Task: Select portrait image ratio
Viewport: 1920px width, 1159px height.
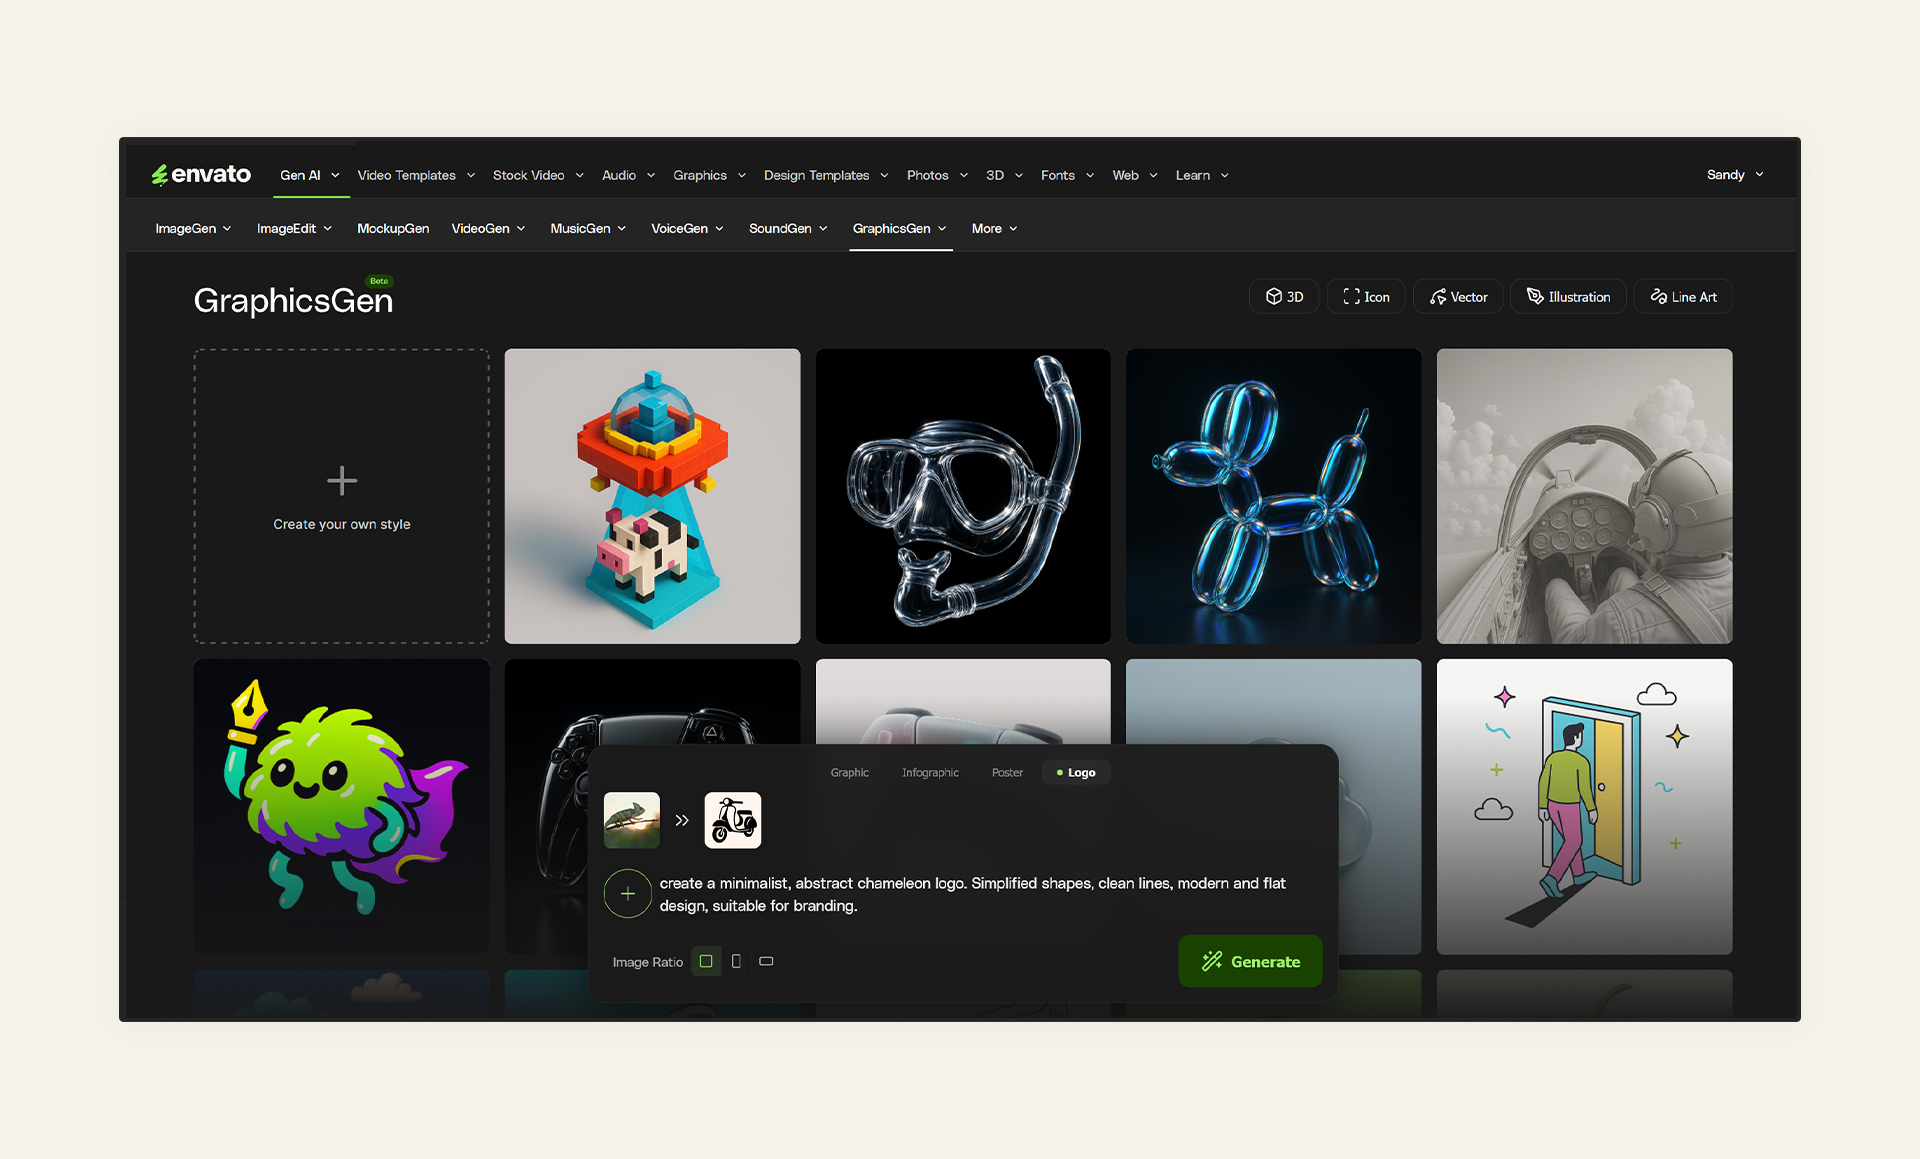Action: (x=736, y=961)
